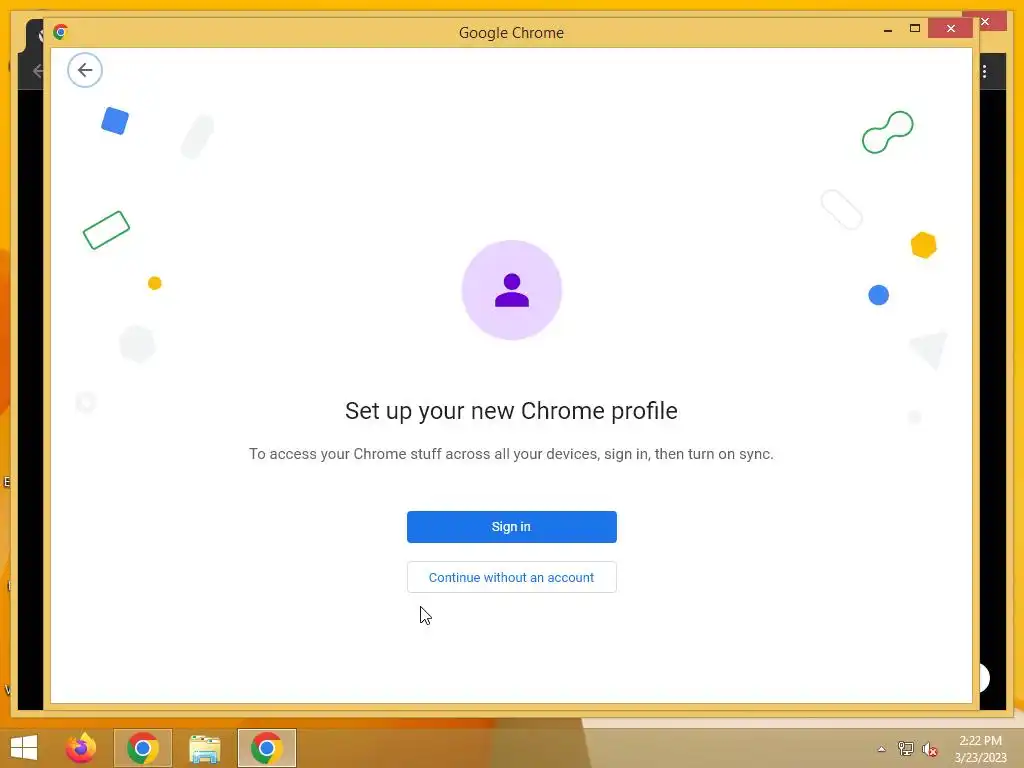Click the back arrow in profile setup
Screen dimensions: 1024x768
click(x=85, y=70)
